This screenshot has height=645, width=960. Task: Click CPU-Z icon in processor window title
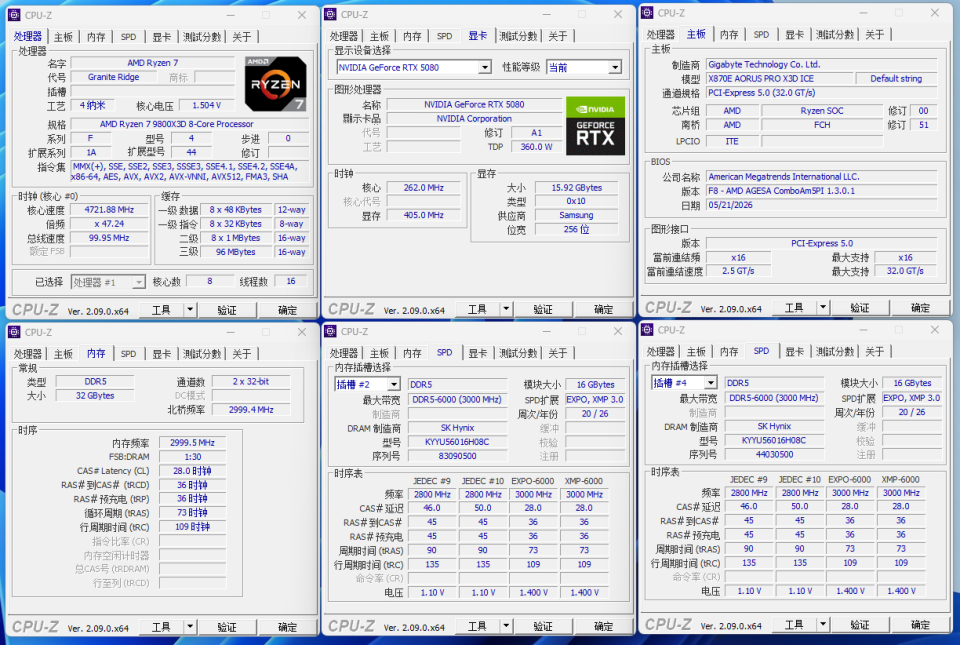pos(15,15)
